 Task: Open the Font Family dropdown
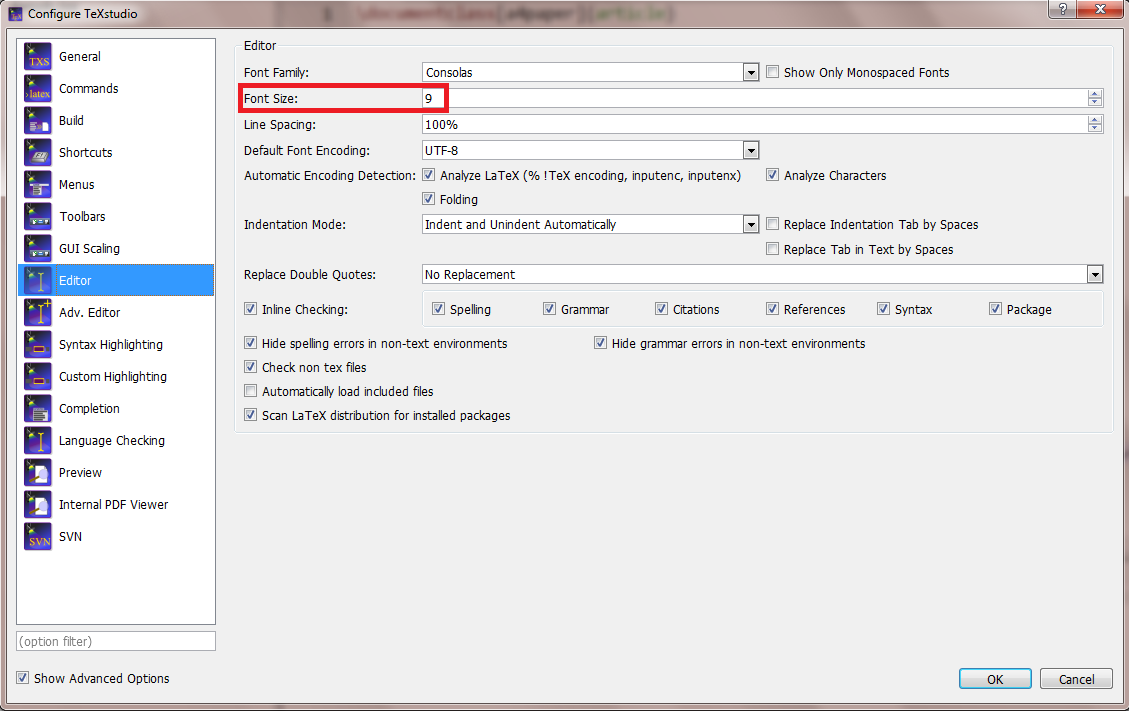pyautogui.click(x=751, y=72)
